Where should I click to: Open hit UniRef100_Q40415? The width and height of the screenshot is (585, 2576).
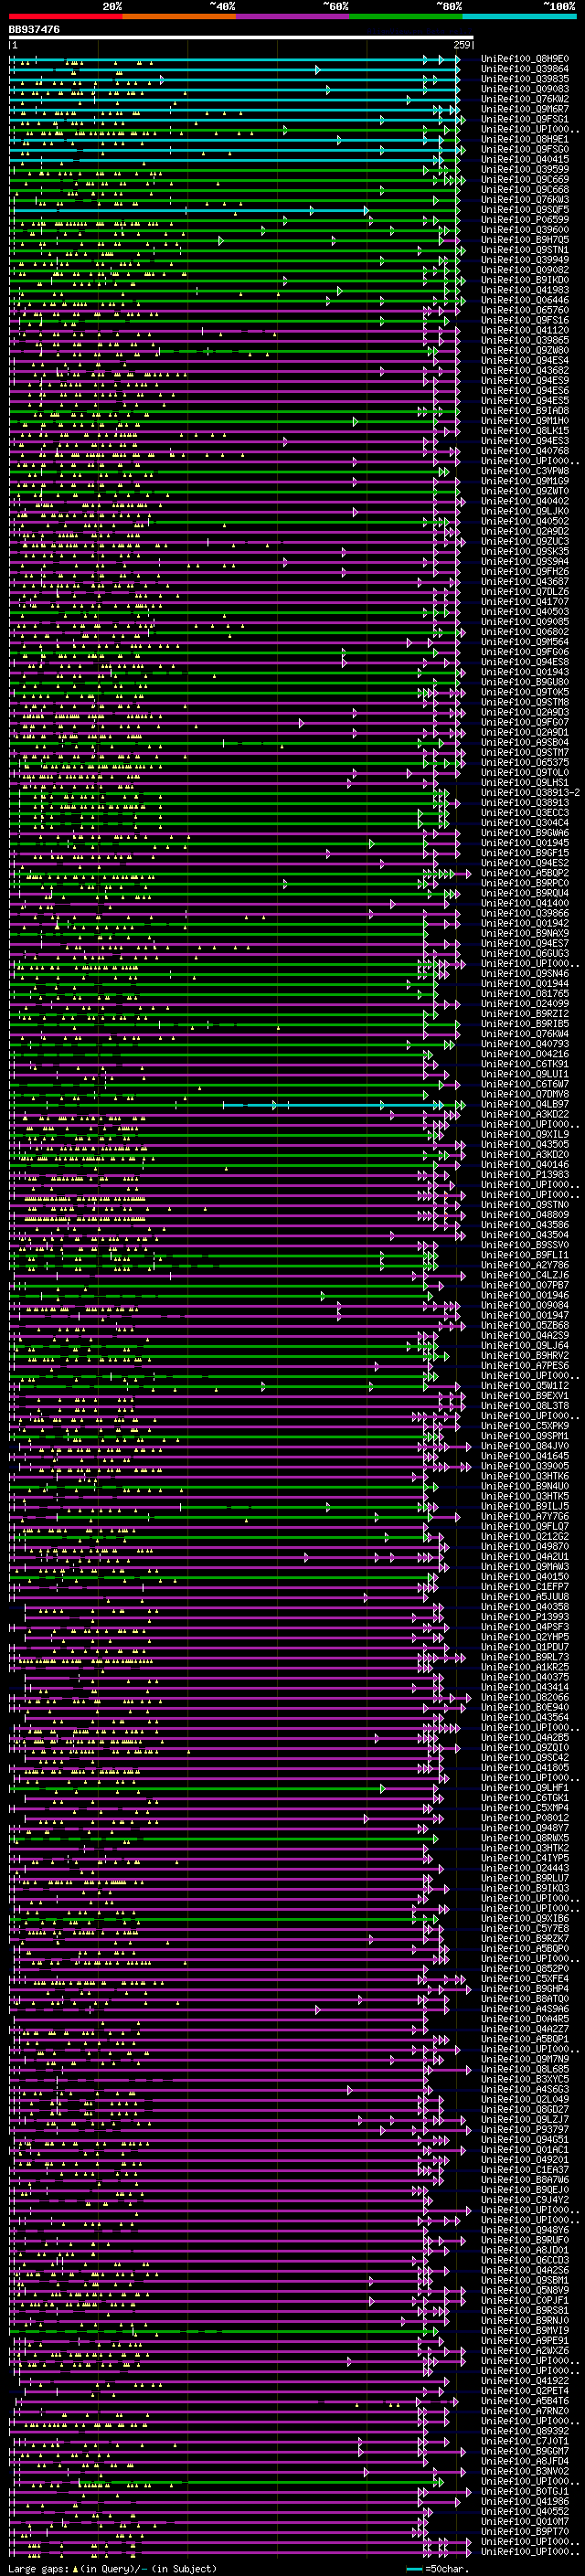pos(525,159)
